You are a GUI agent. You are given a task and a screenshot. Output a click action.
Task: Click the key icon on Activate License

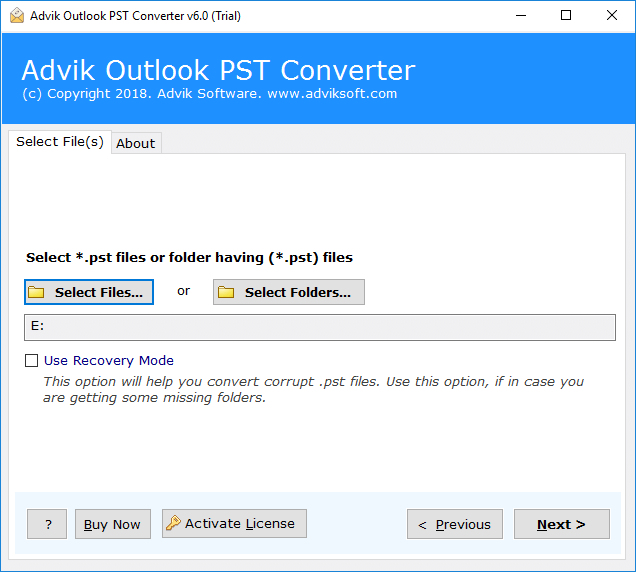pos(173,523)
